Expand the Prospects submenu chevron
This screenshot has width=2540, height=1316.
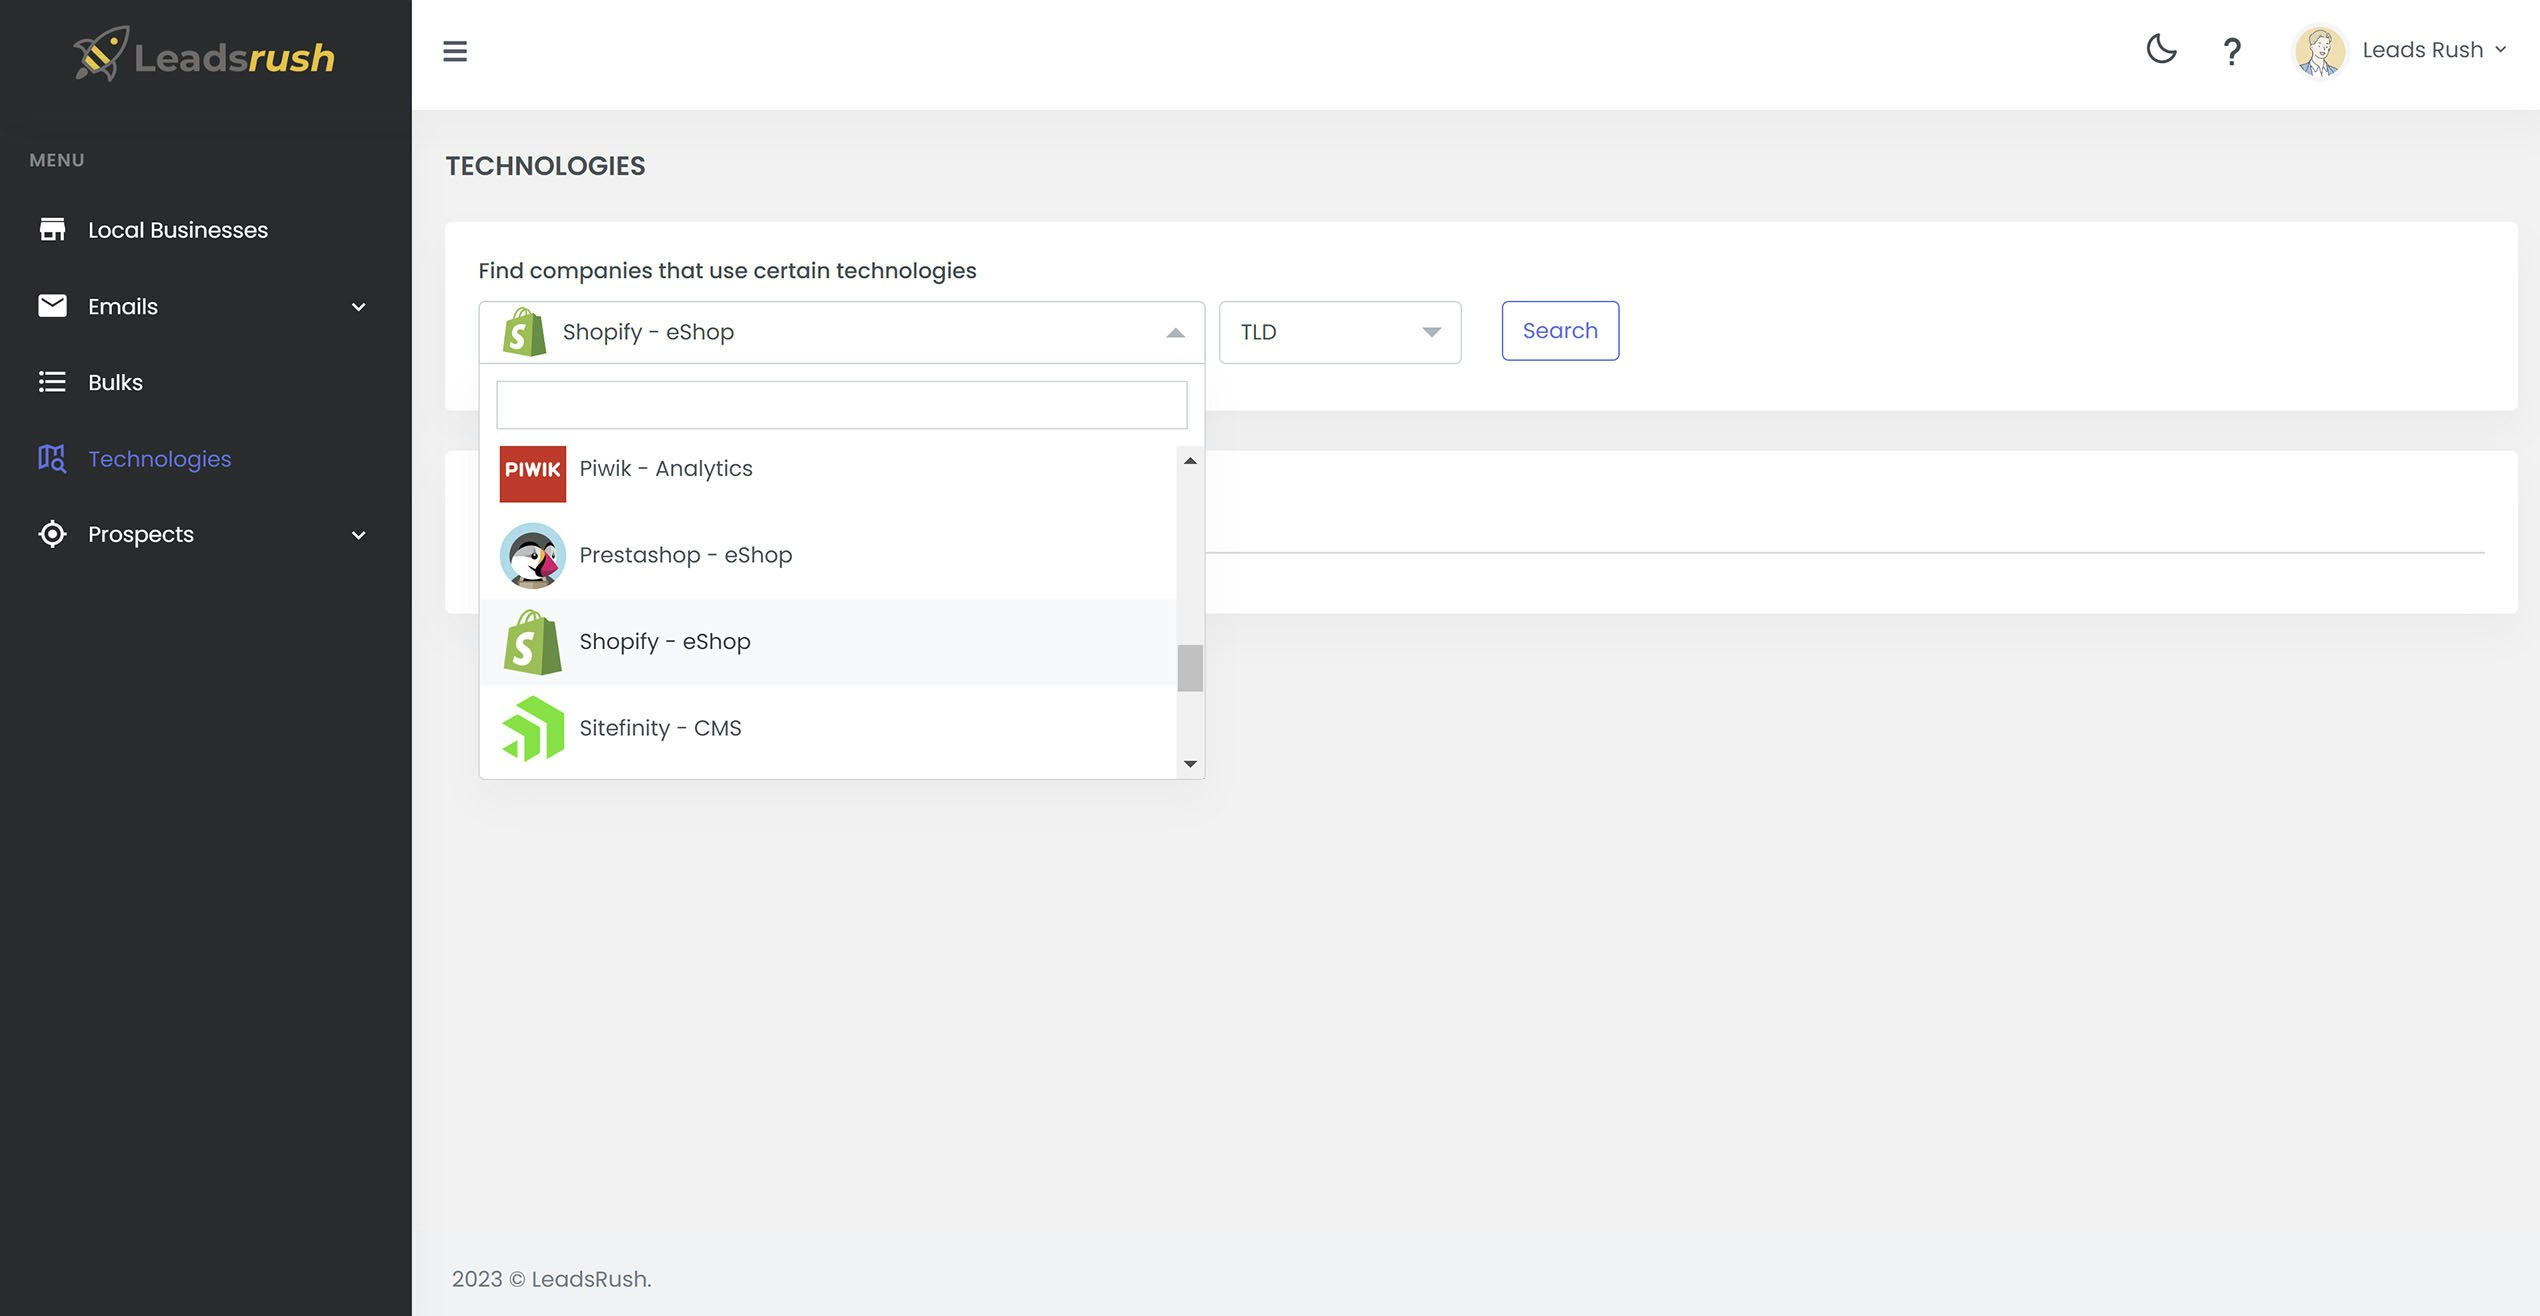coord(359,535)
